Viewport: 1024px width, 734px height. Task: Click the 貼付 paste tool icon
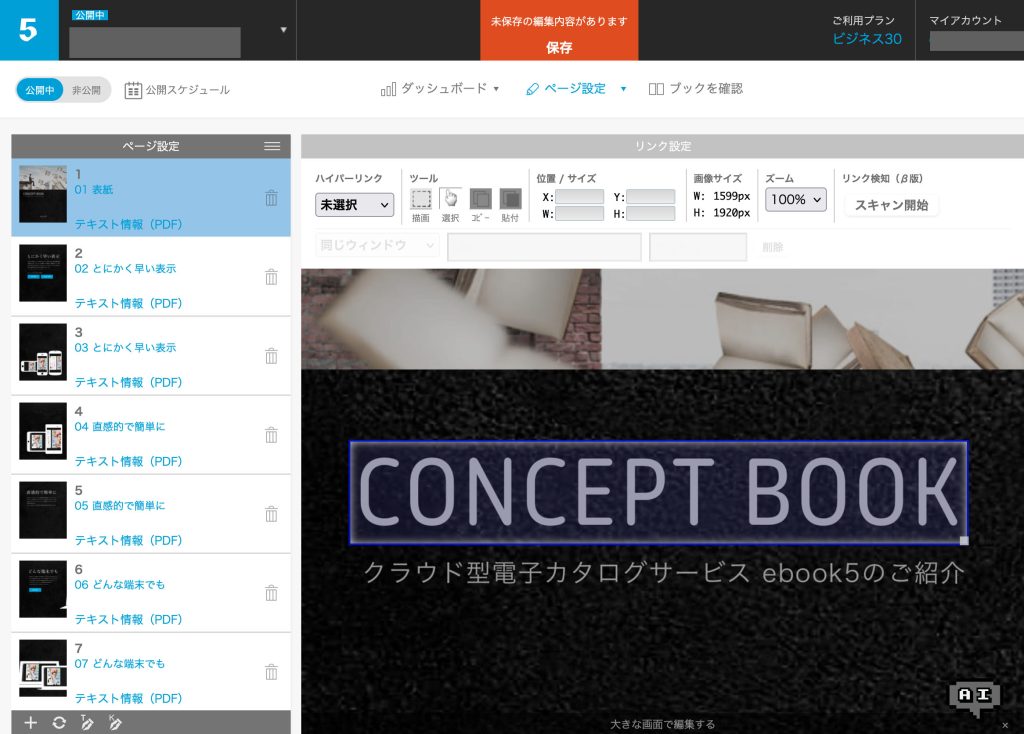[x=510, y=199]
